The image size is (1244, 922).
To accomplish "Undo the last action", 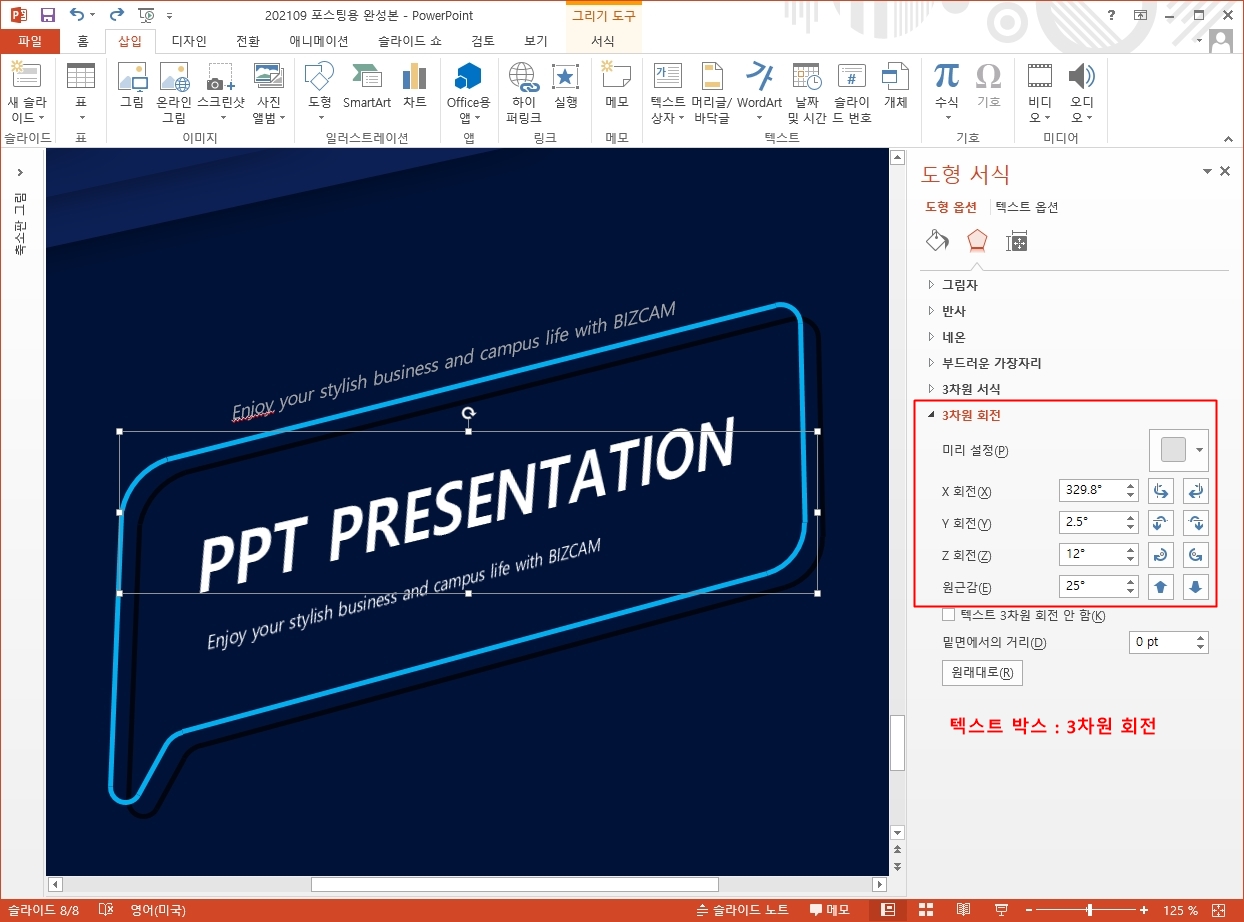I will 77,15.
